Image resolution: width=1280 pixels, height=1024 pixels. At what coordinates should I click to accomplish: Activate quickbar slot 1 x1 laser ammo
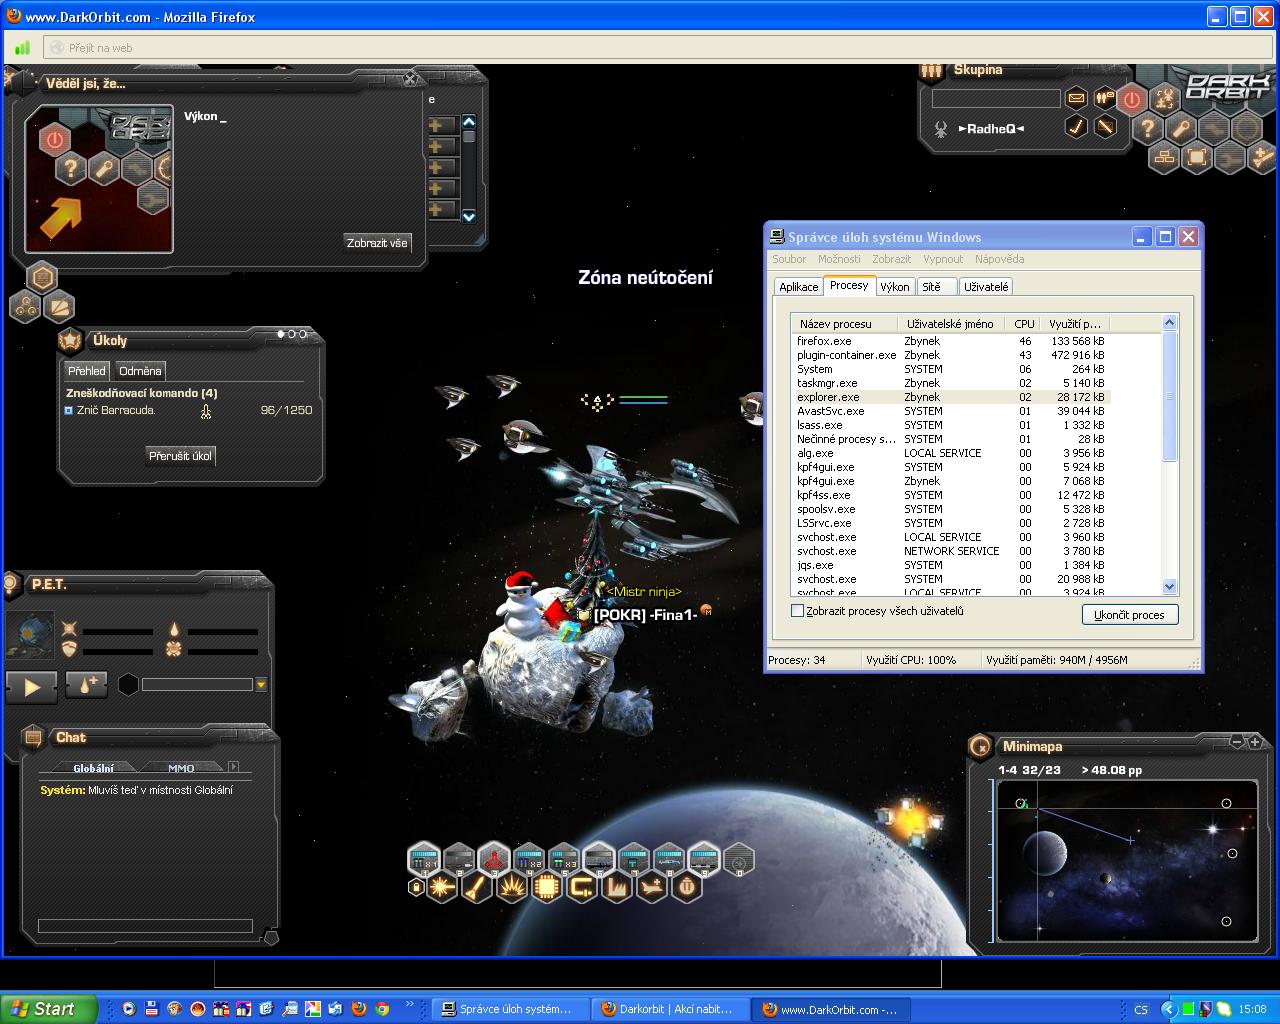(424, 858)
